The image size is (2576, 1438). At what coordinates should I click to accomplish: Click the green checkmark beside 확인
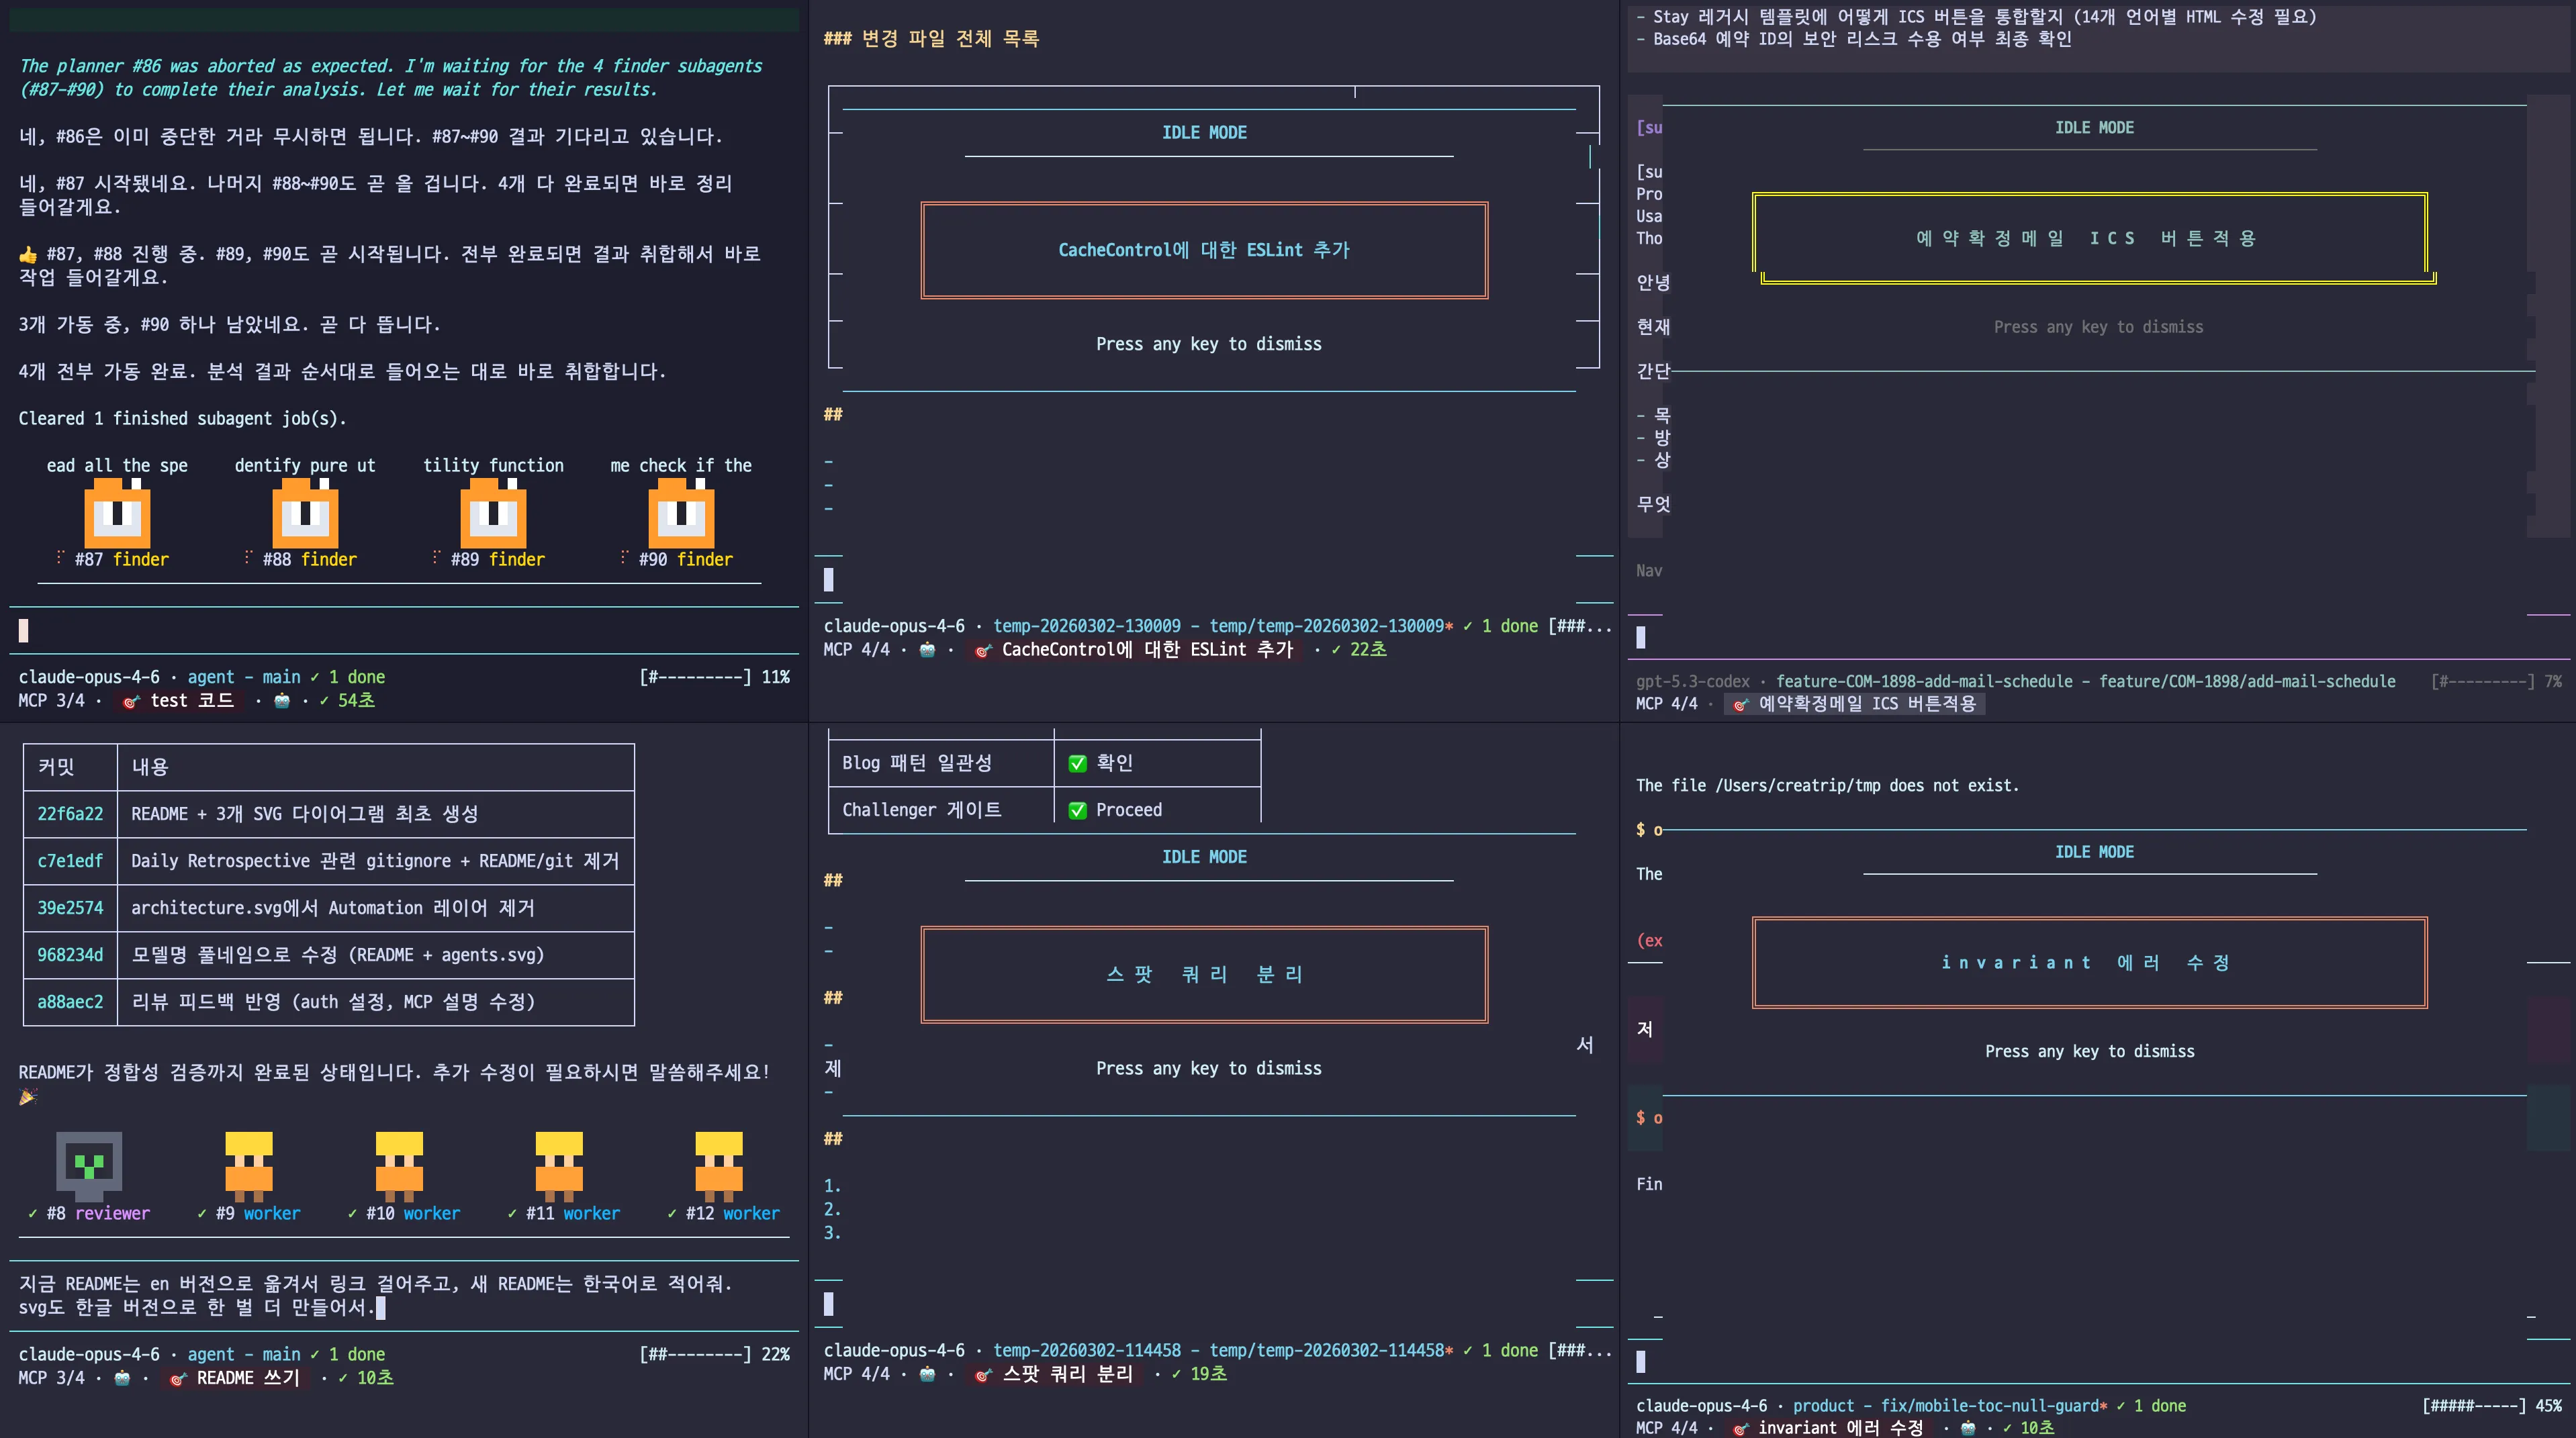pyautogui.click(x=1077, y=763)
